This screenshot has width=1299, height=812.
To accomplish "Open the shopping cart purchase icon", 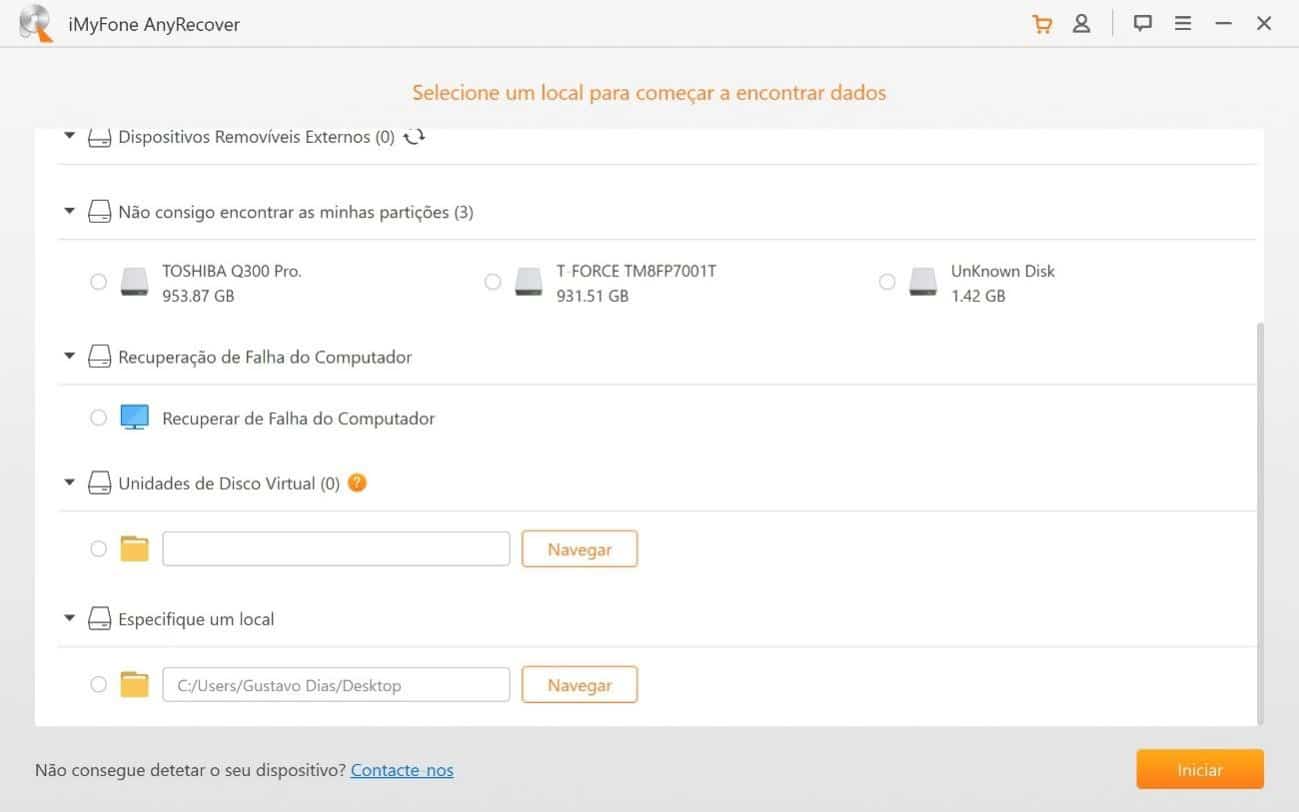I will point(1042,24).
